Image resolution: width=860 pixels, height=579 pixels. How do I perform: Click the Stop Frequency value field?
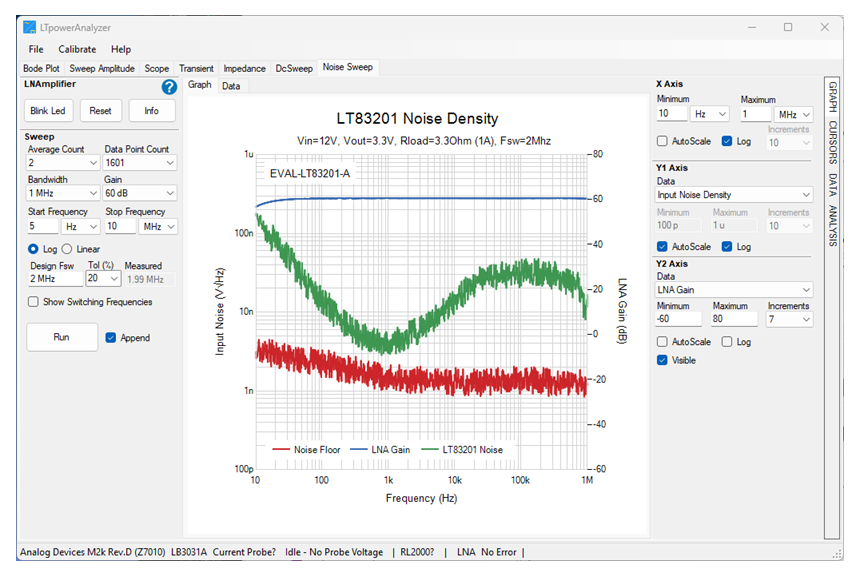point(120,226)
